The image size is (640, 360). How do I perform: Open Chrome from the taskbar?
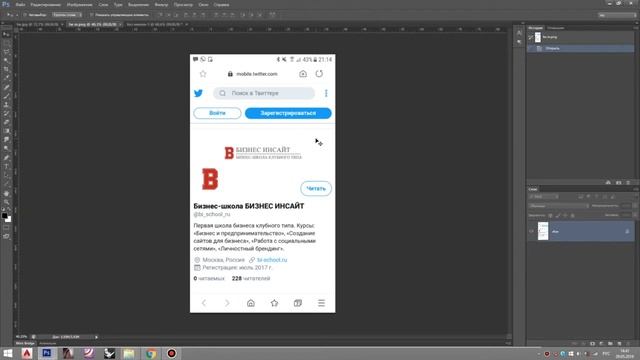(151, 353)
